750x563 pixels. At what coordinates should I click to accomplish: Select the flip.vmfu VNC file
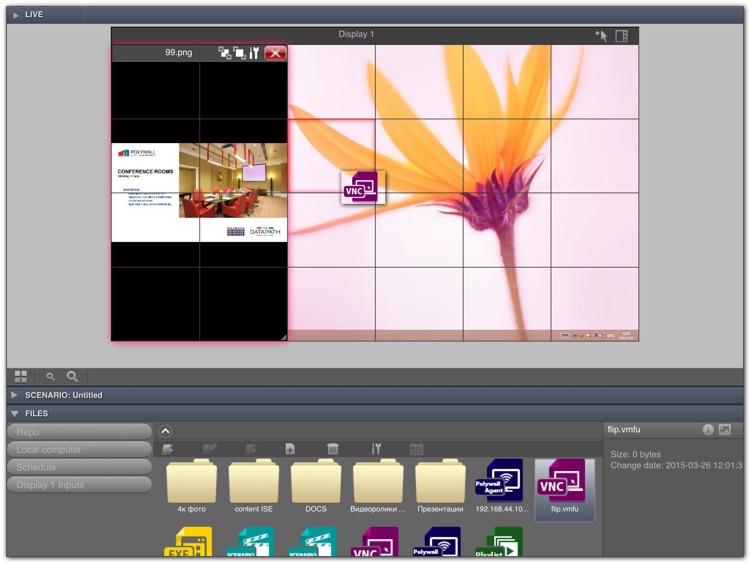click(564, 488)
